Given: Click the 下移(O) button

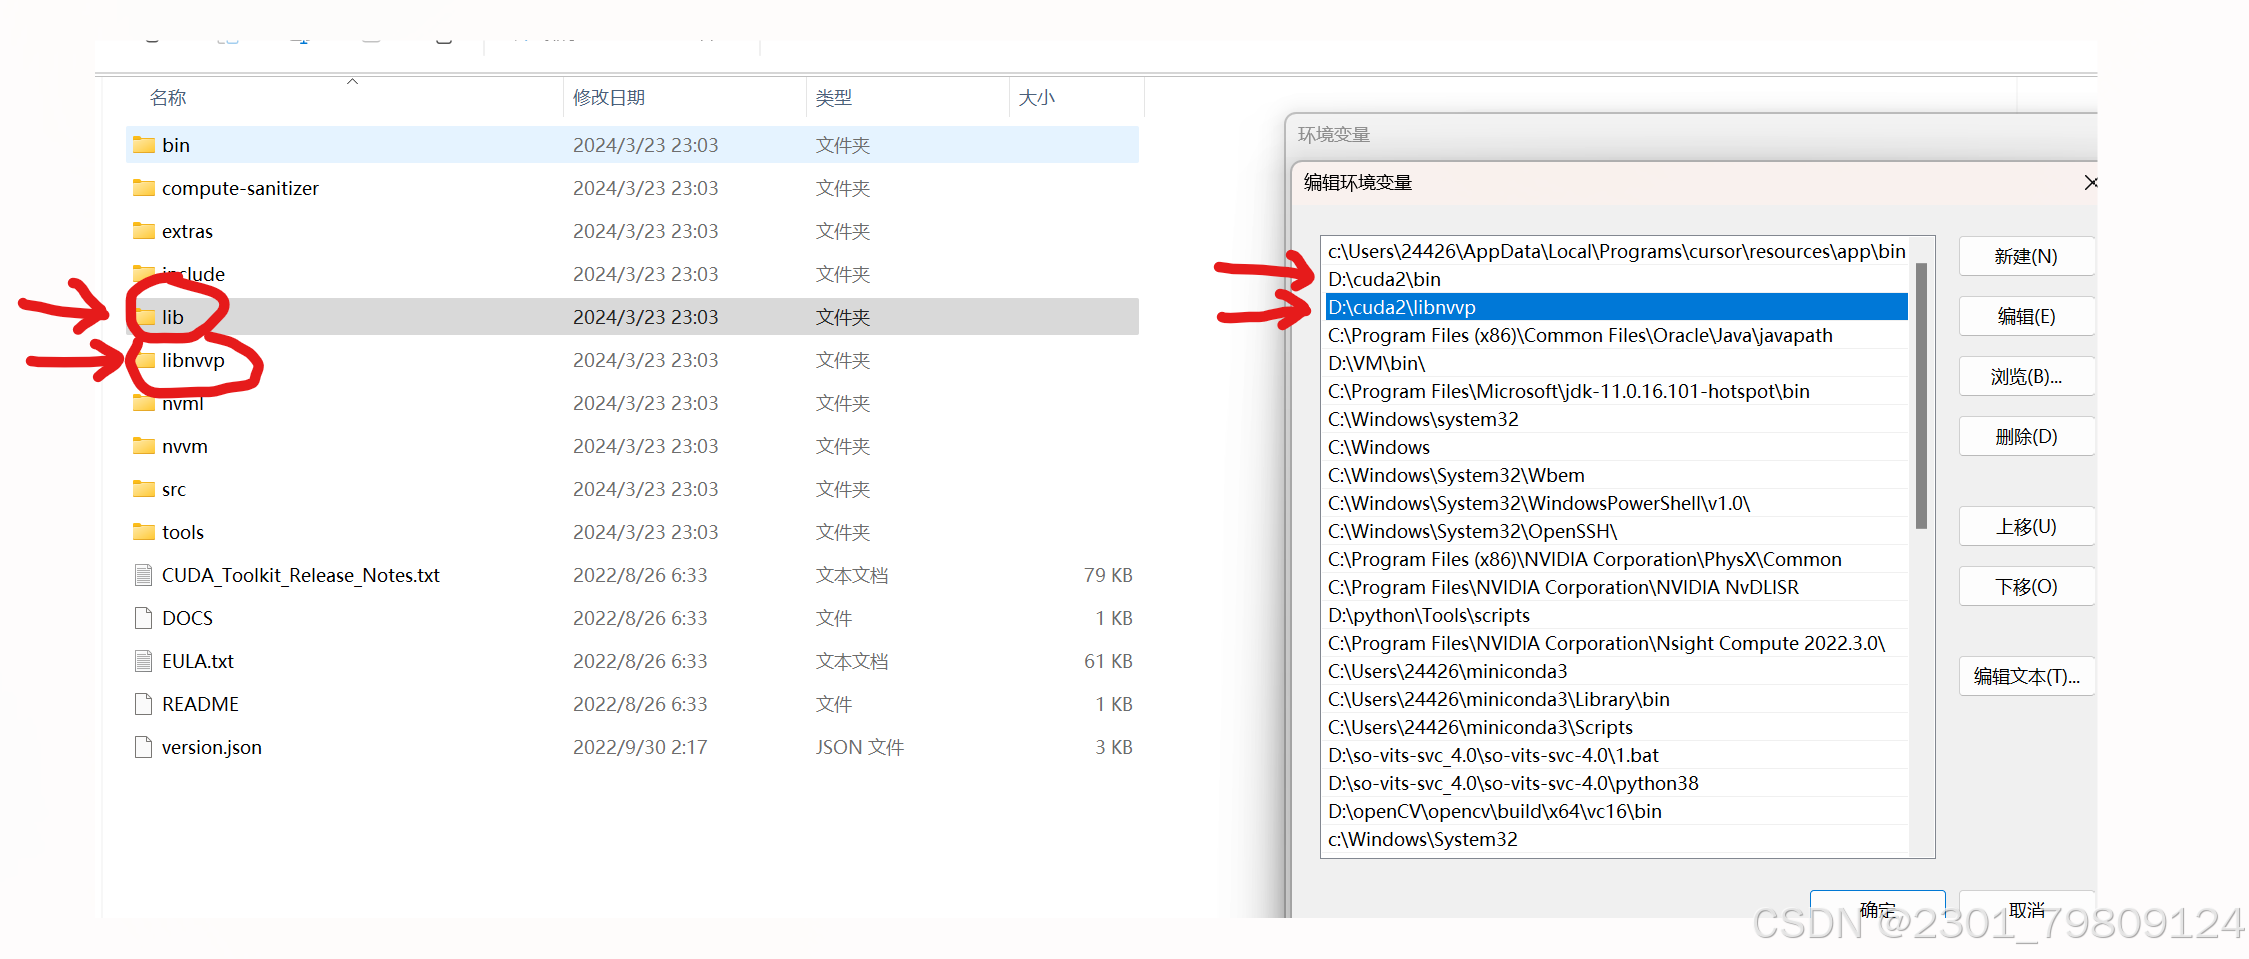Looking at the screenshot, I should (2026, 587).
